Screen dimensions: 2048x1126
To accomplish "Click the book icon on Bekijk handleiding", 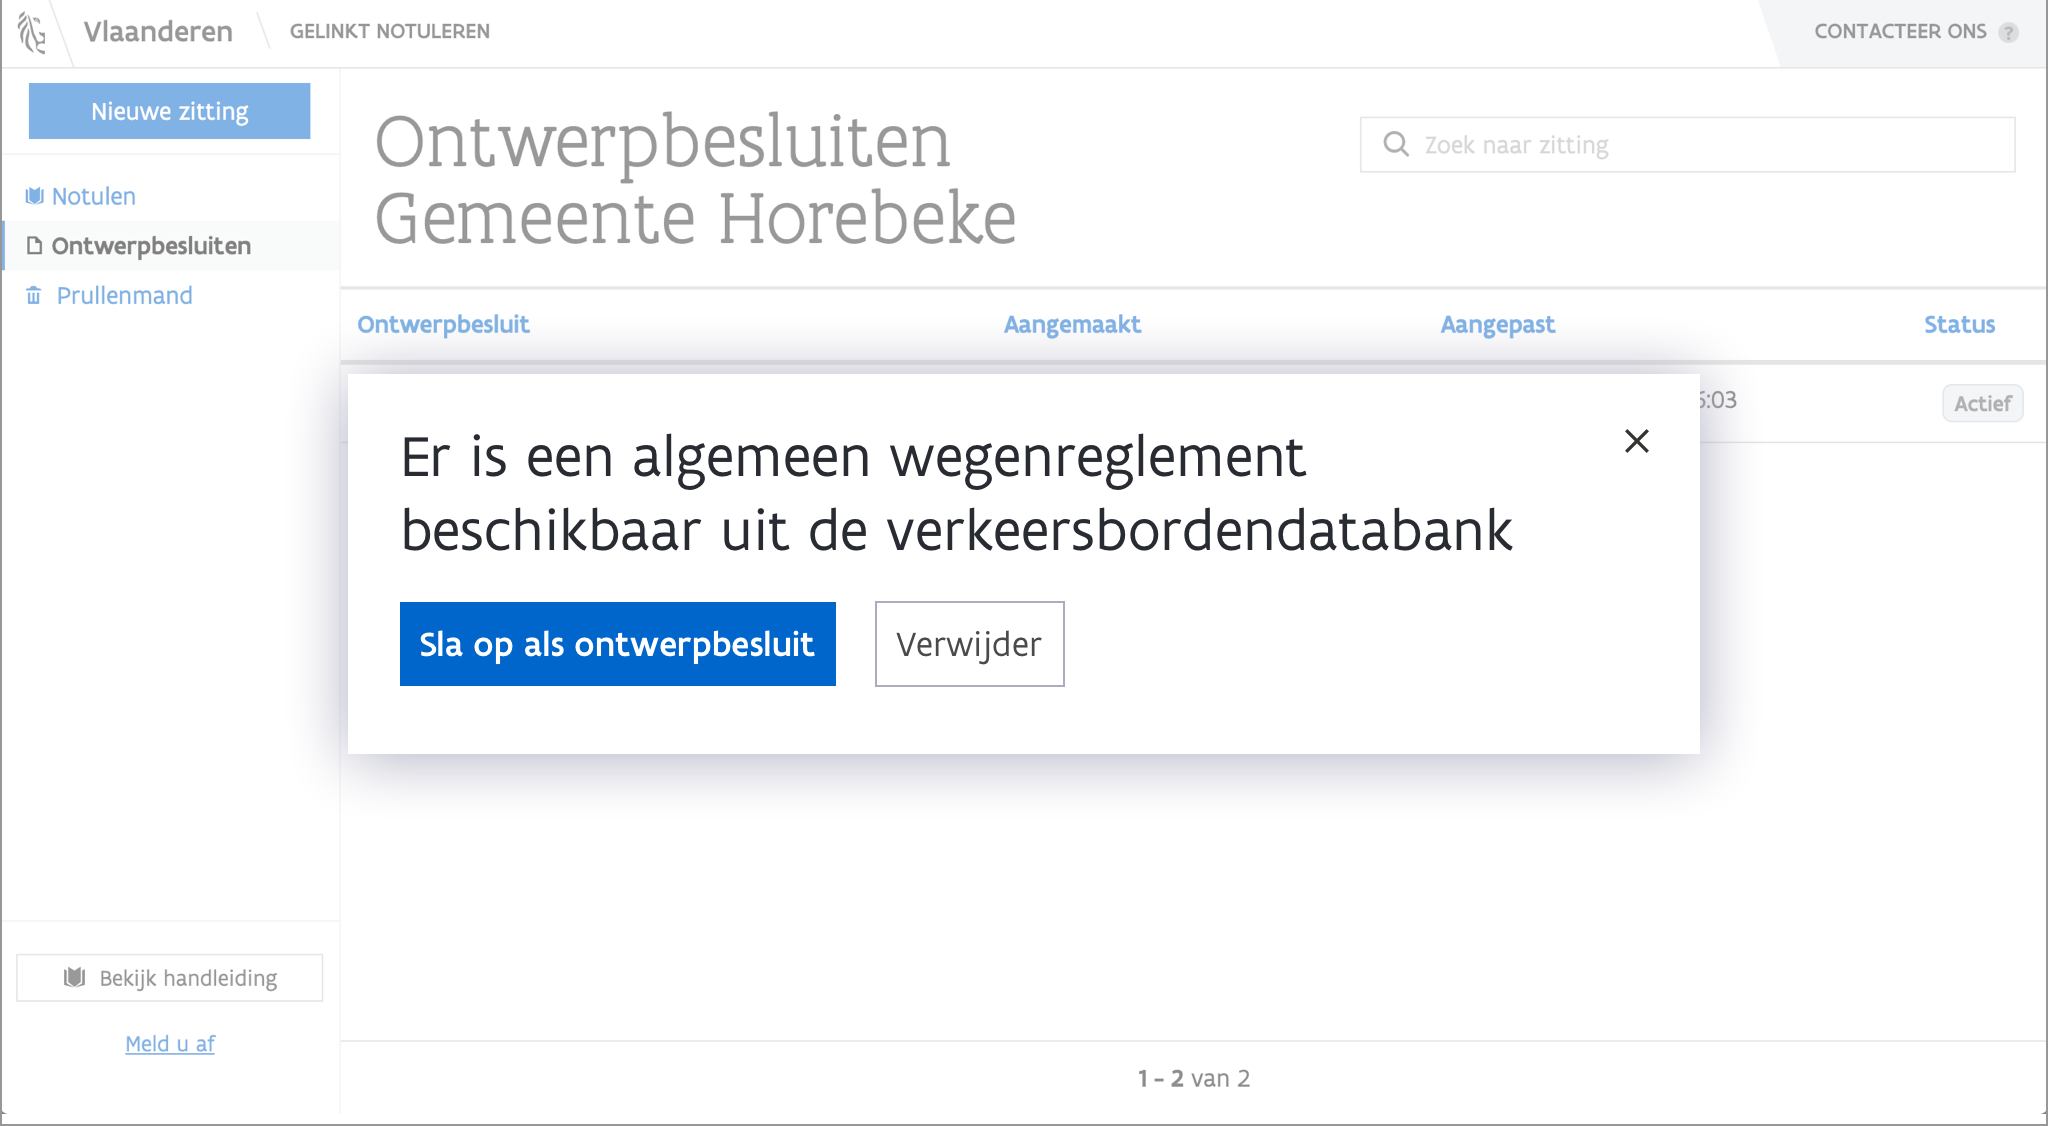I will coord(74,978).
